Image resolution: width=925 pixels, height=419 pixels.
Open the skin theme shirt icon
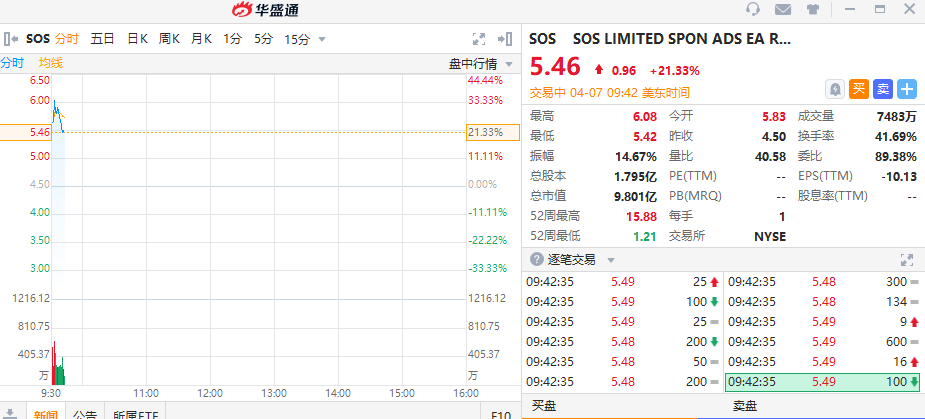point(812,10)
